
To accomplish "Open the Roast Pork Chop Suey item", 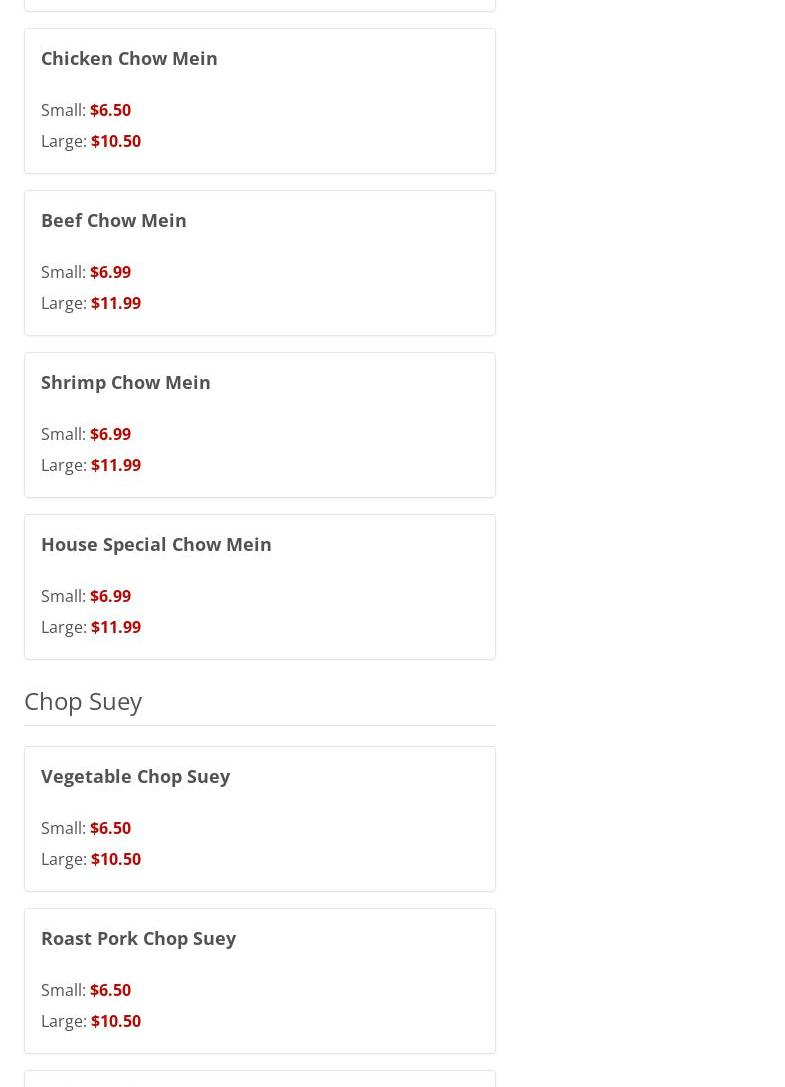I will [x=139, y=939].
